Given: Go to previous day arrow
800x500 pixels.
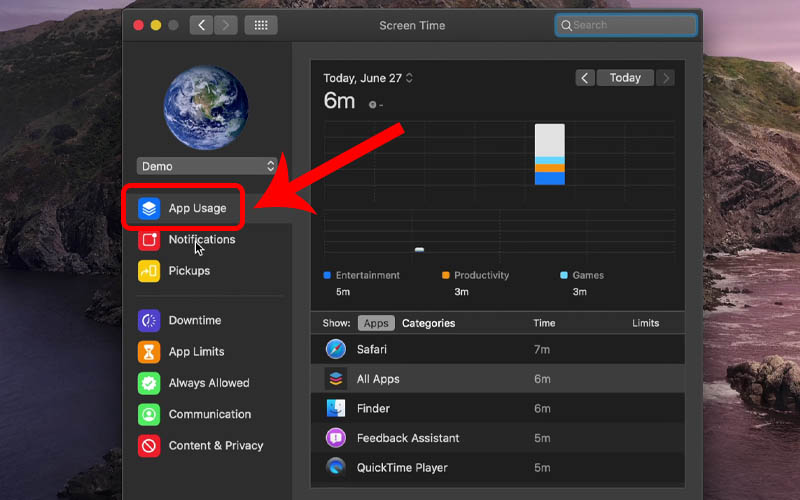Looking at the screenshot, I should coord(585,78).
